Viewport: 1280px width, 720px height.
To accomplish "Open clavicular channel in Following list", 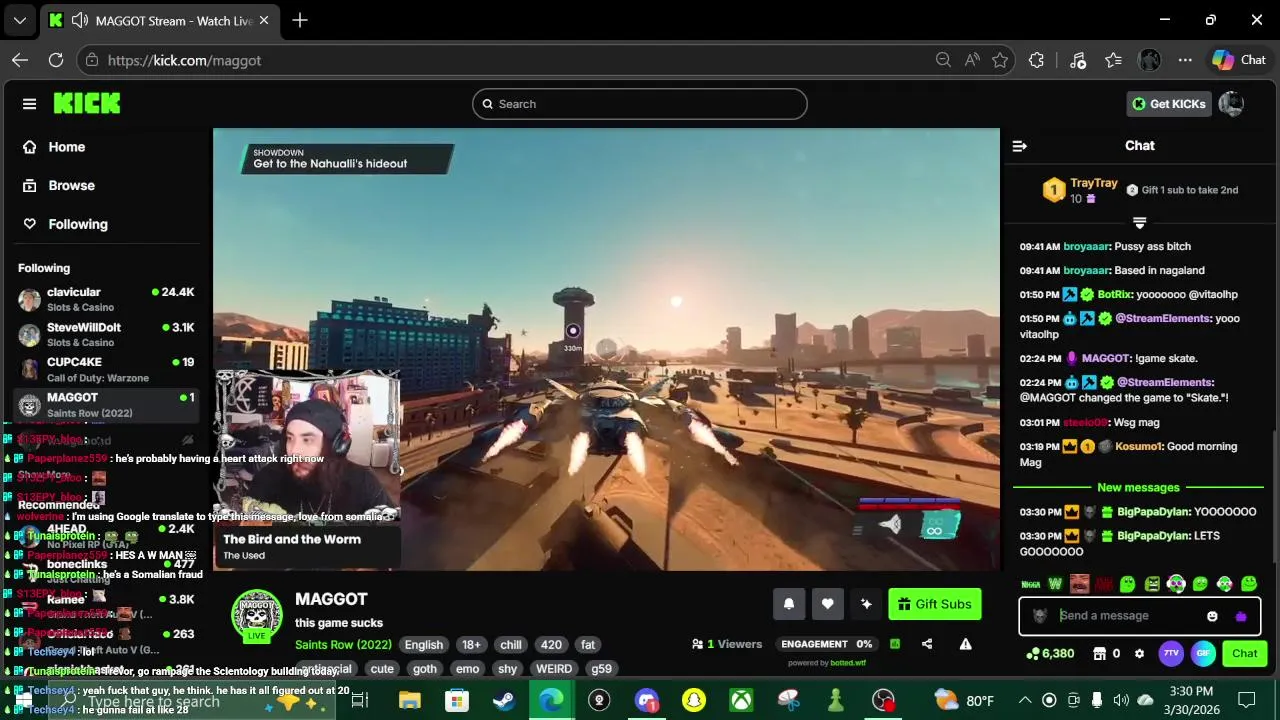I will [x=107, y=299].
